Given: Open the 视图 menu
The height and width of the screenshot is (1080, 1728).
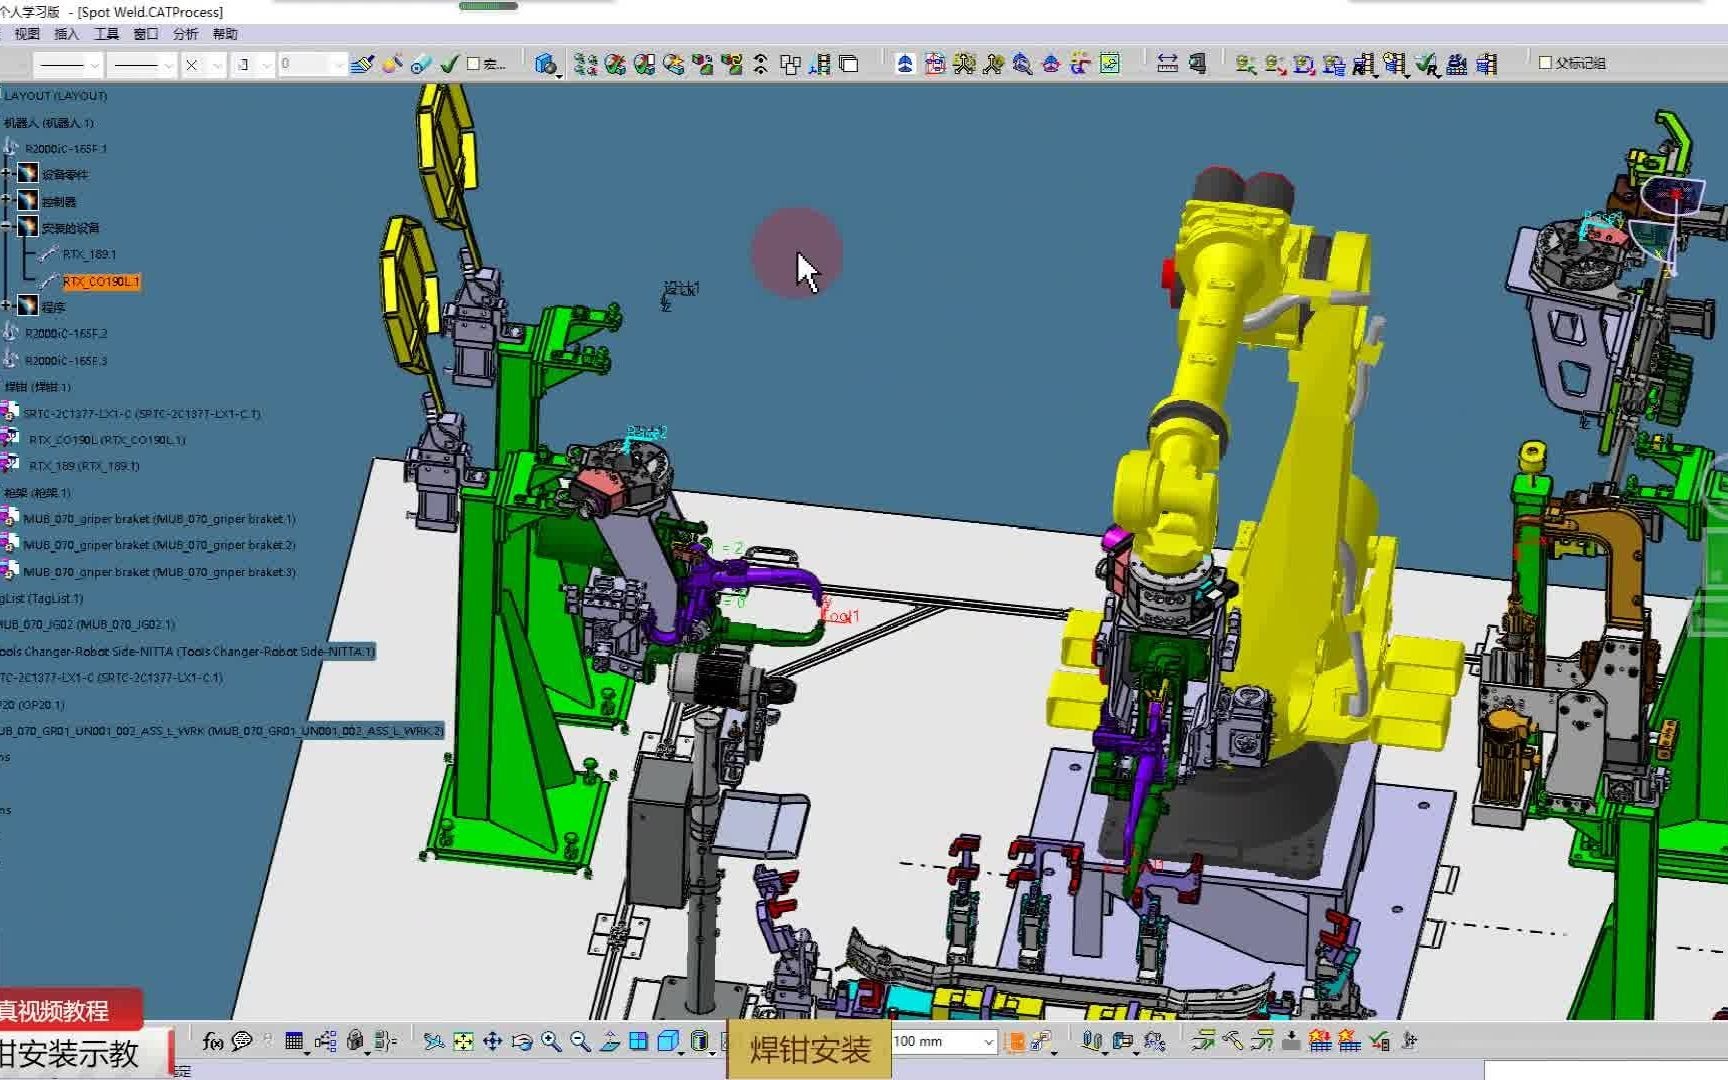Looking at the screenshot, I should coord(27,34).
